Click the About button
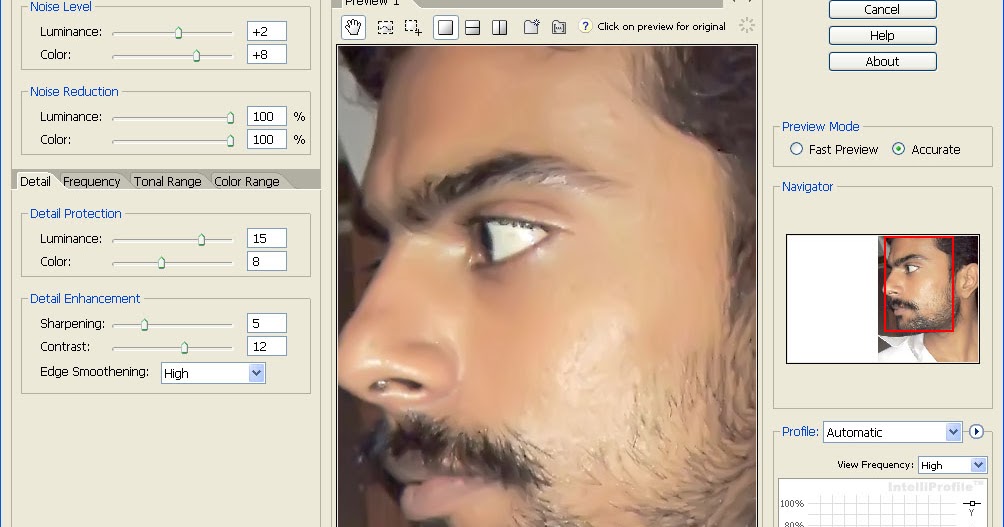The height and width of the screenshot is (527, 1004). coord(882,61)
